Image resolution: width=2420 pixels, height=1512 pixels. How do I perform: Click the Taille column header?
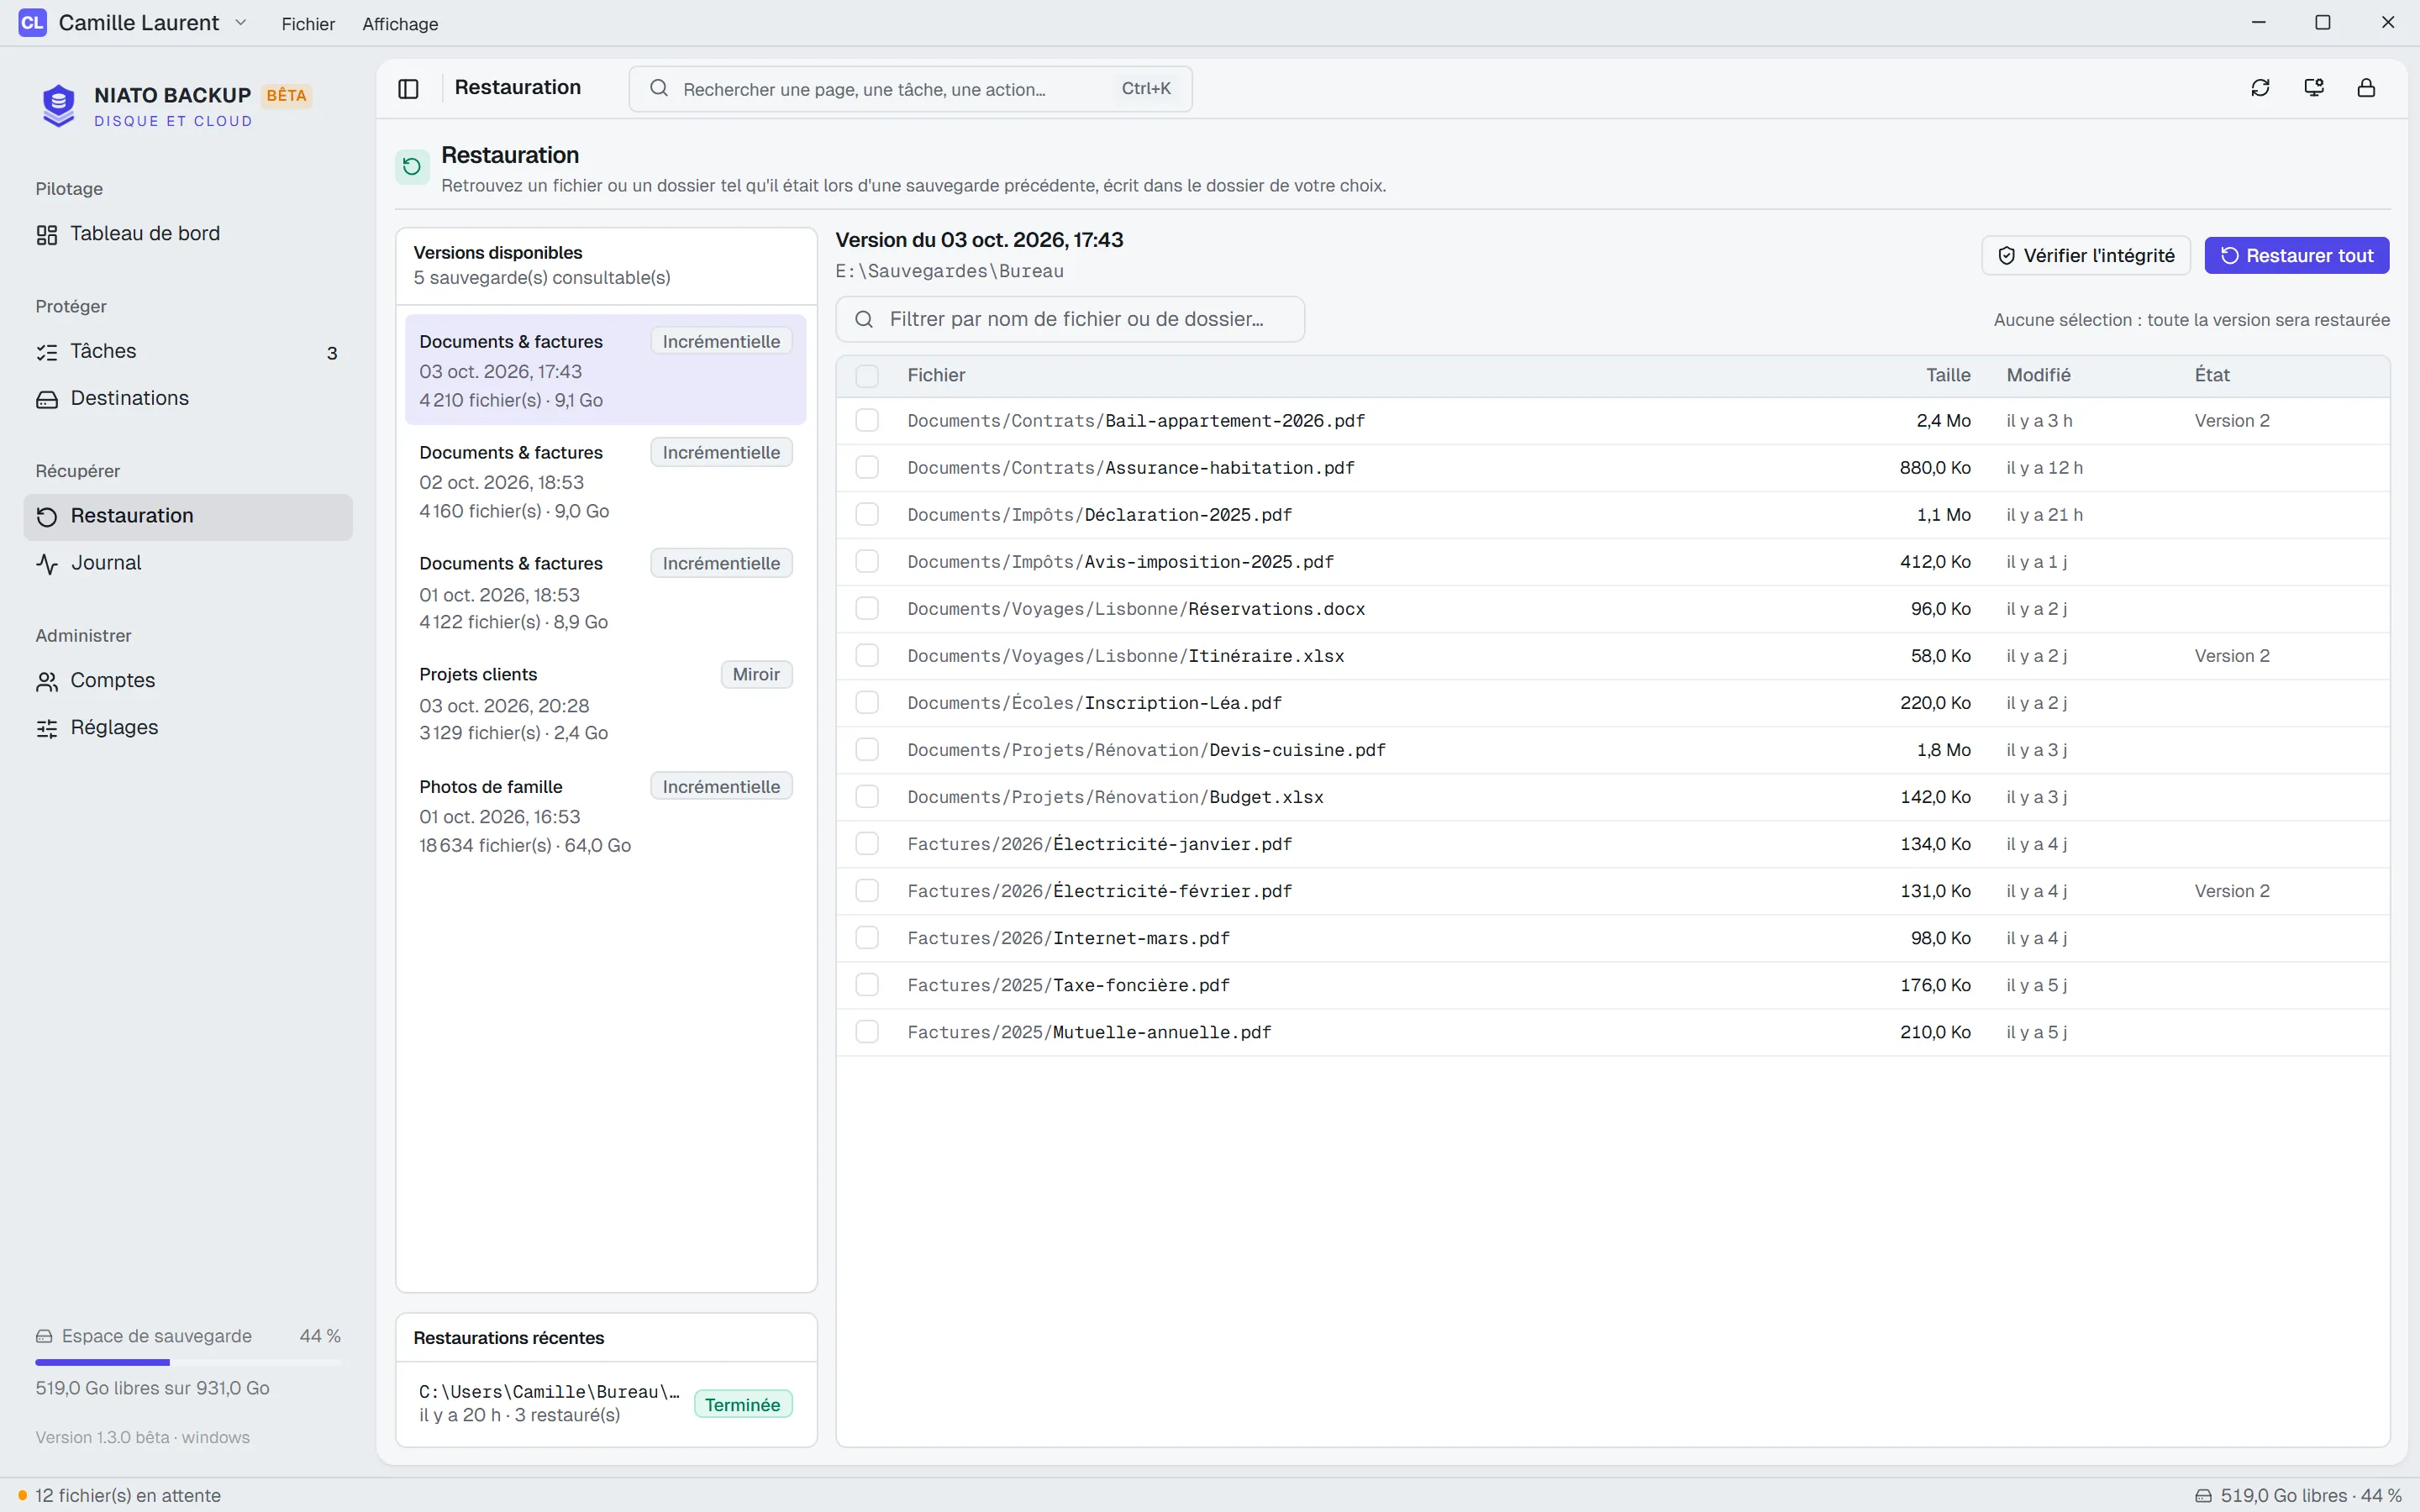coord(1947,376)
